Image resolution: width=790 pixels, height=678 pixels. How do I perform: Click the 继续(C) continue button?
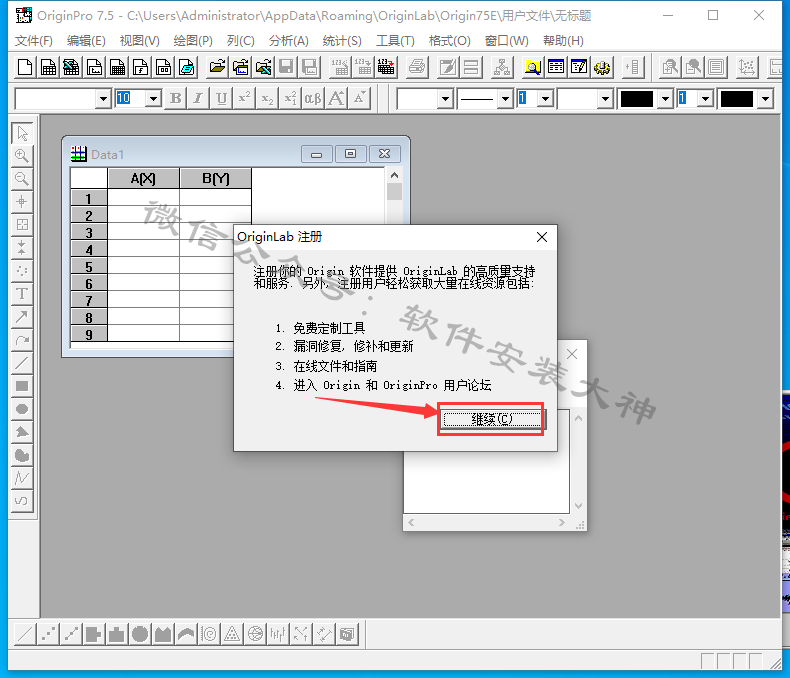491,419
